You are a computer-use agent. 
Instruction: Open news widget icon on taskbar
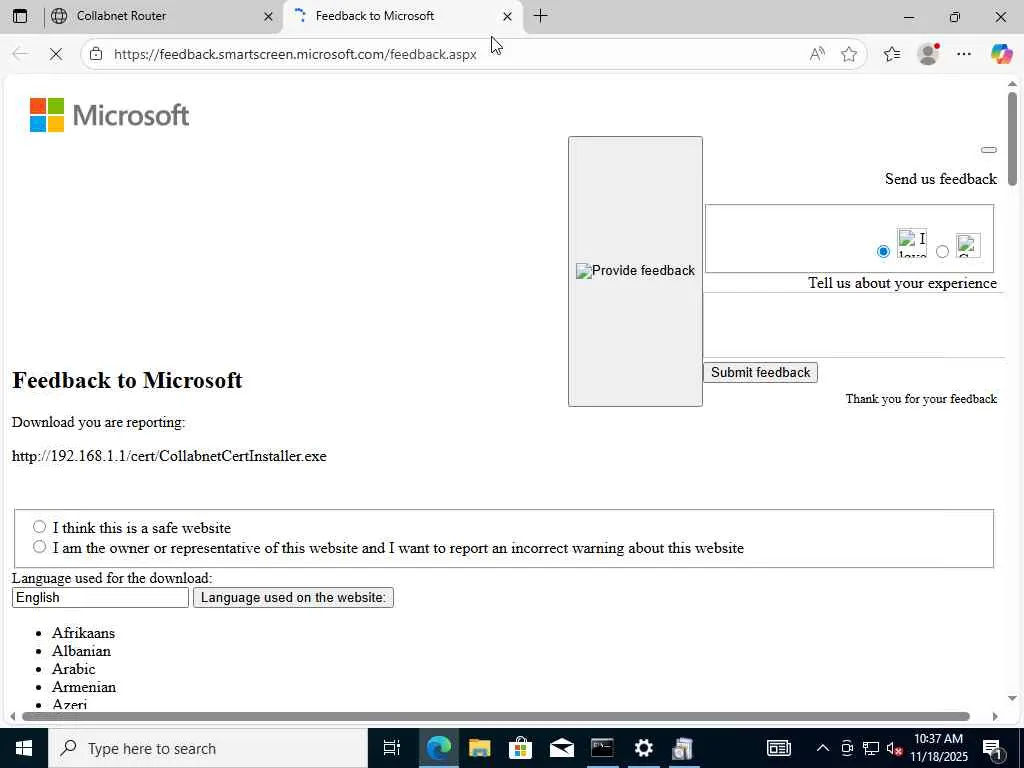tap(778, 748)
